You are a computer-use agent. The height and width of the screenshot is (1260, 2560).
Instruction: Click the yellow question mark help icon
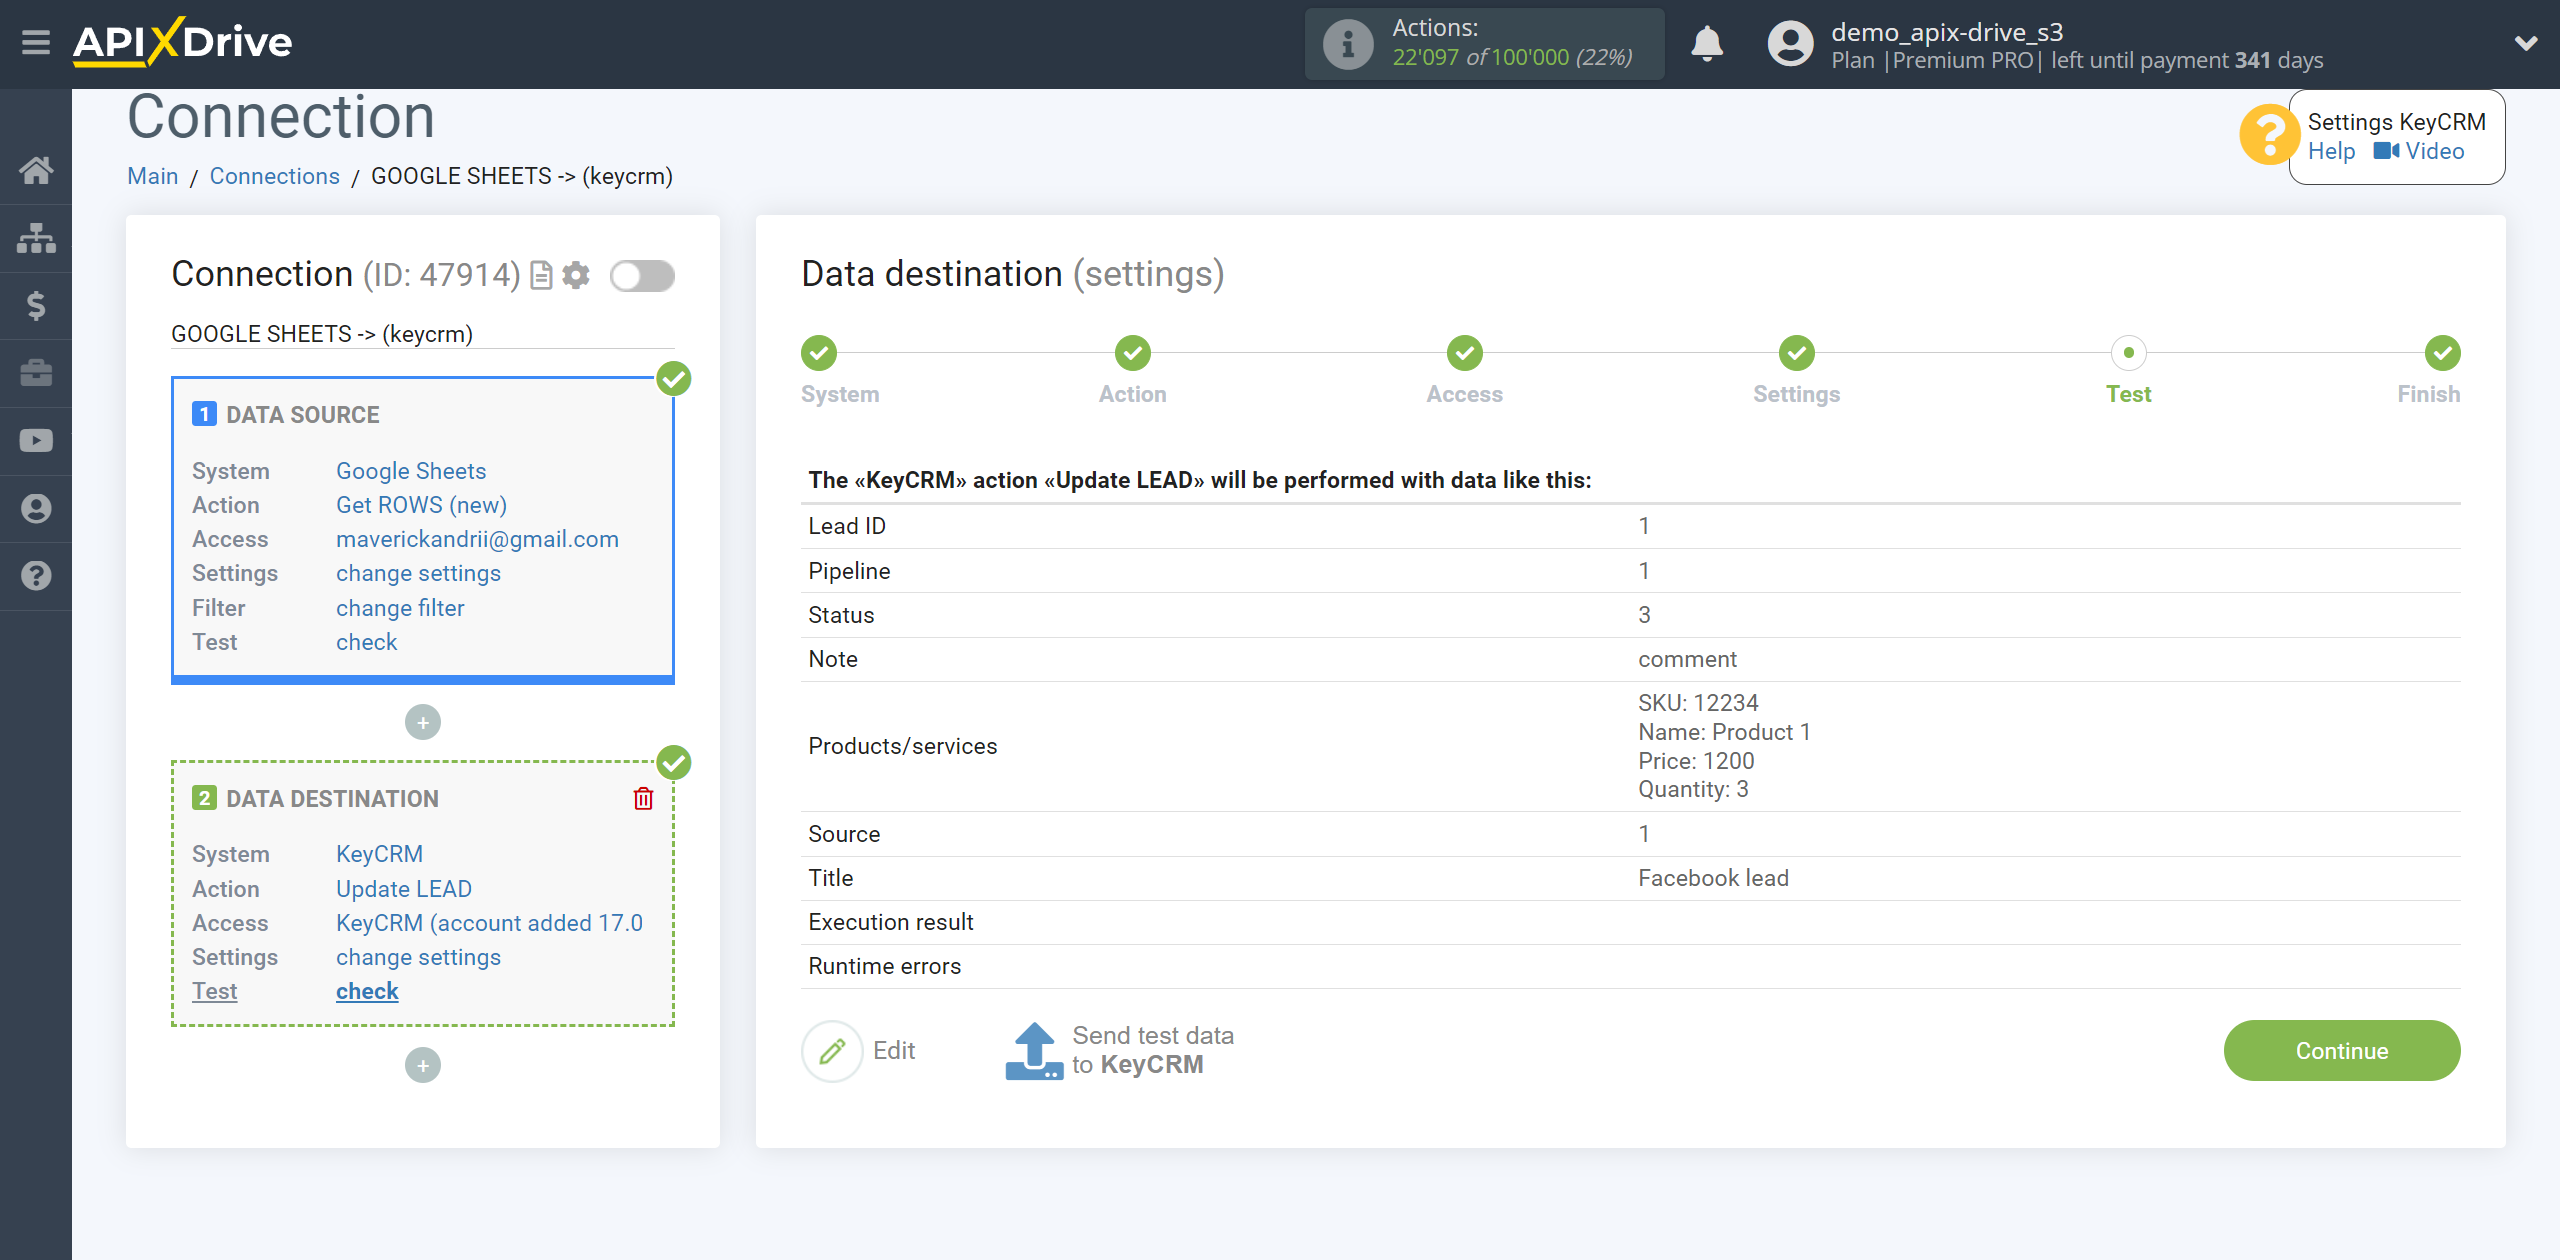pos(2269,135)
